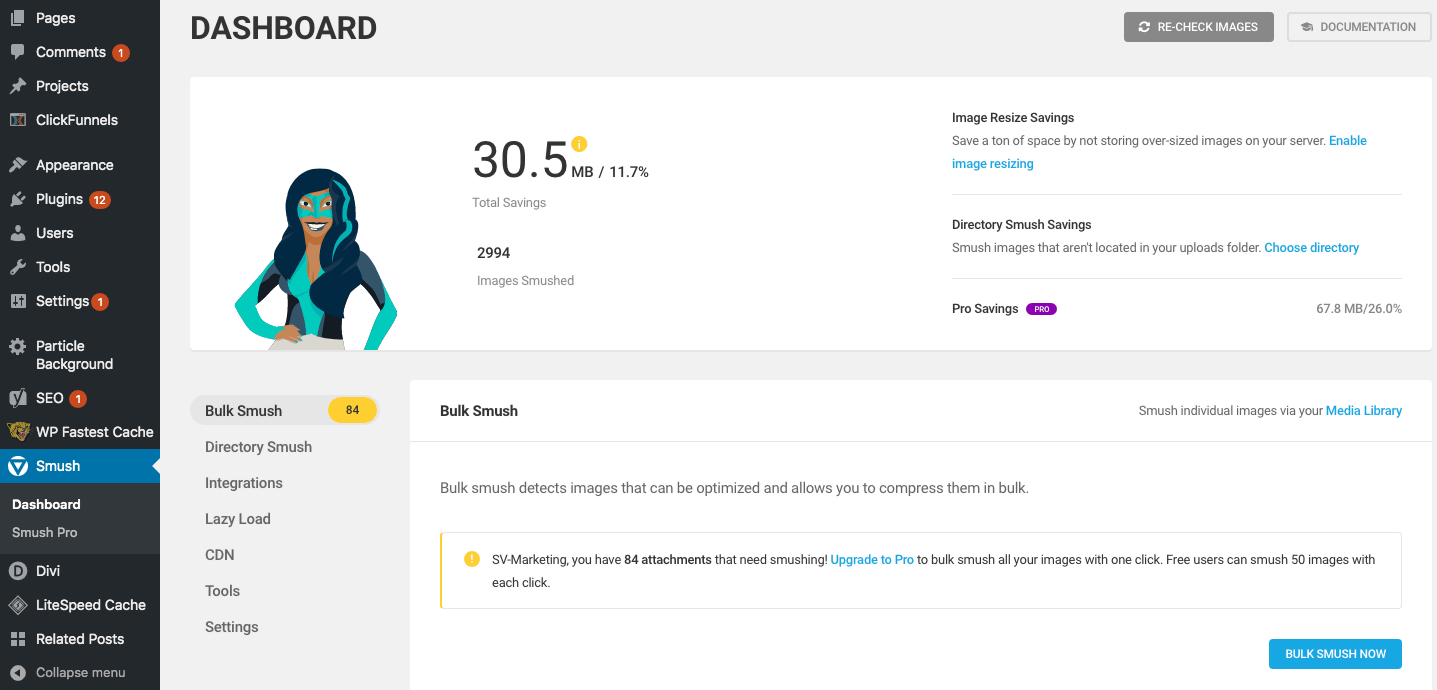The image size is (1437, 690).
Task: Open WP Fastest Cache menu label
Action: pos(95,432)
